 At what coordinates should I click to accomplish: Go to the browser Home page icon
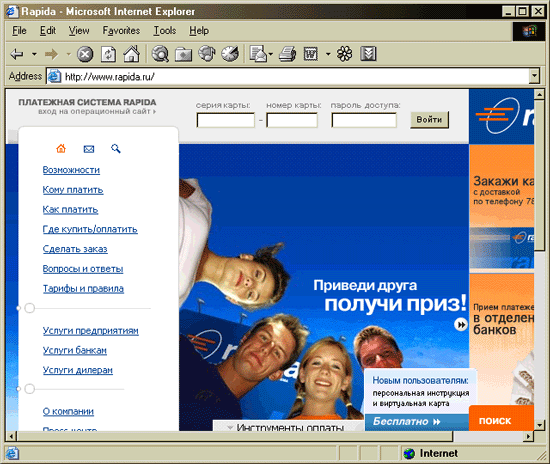click(132, 54)
